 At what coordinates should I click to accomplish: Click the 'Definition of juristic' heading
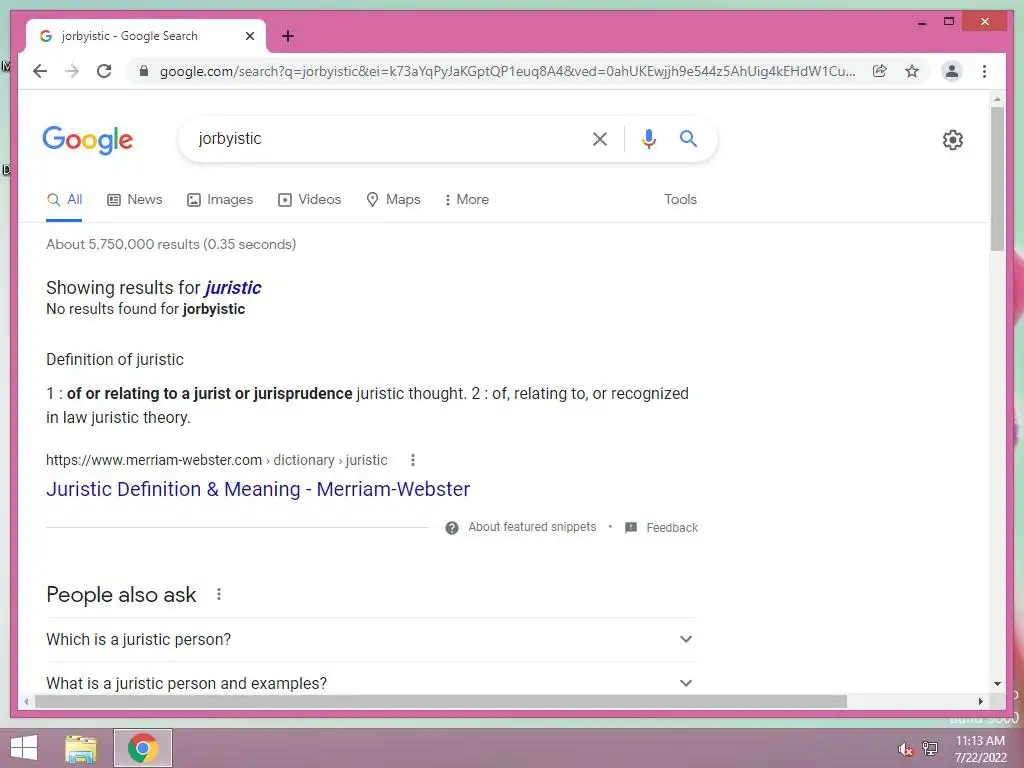[x=115, y=359]
